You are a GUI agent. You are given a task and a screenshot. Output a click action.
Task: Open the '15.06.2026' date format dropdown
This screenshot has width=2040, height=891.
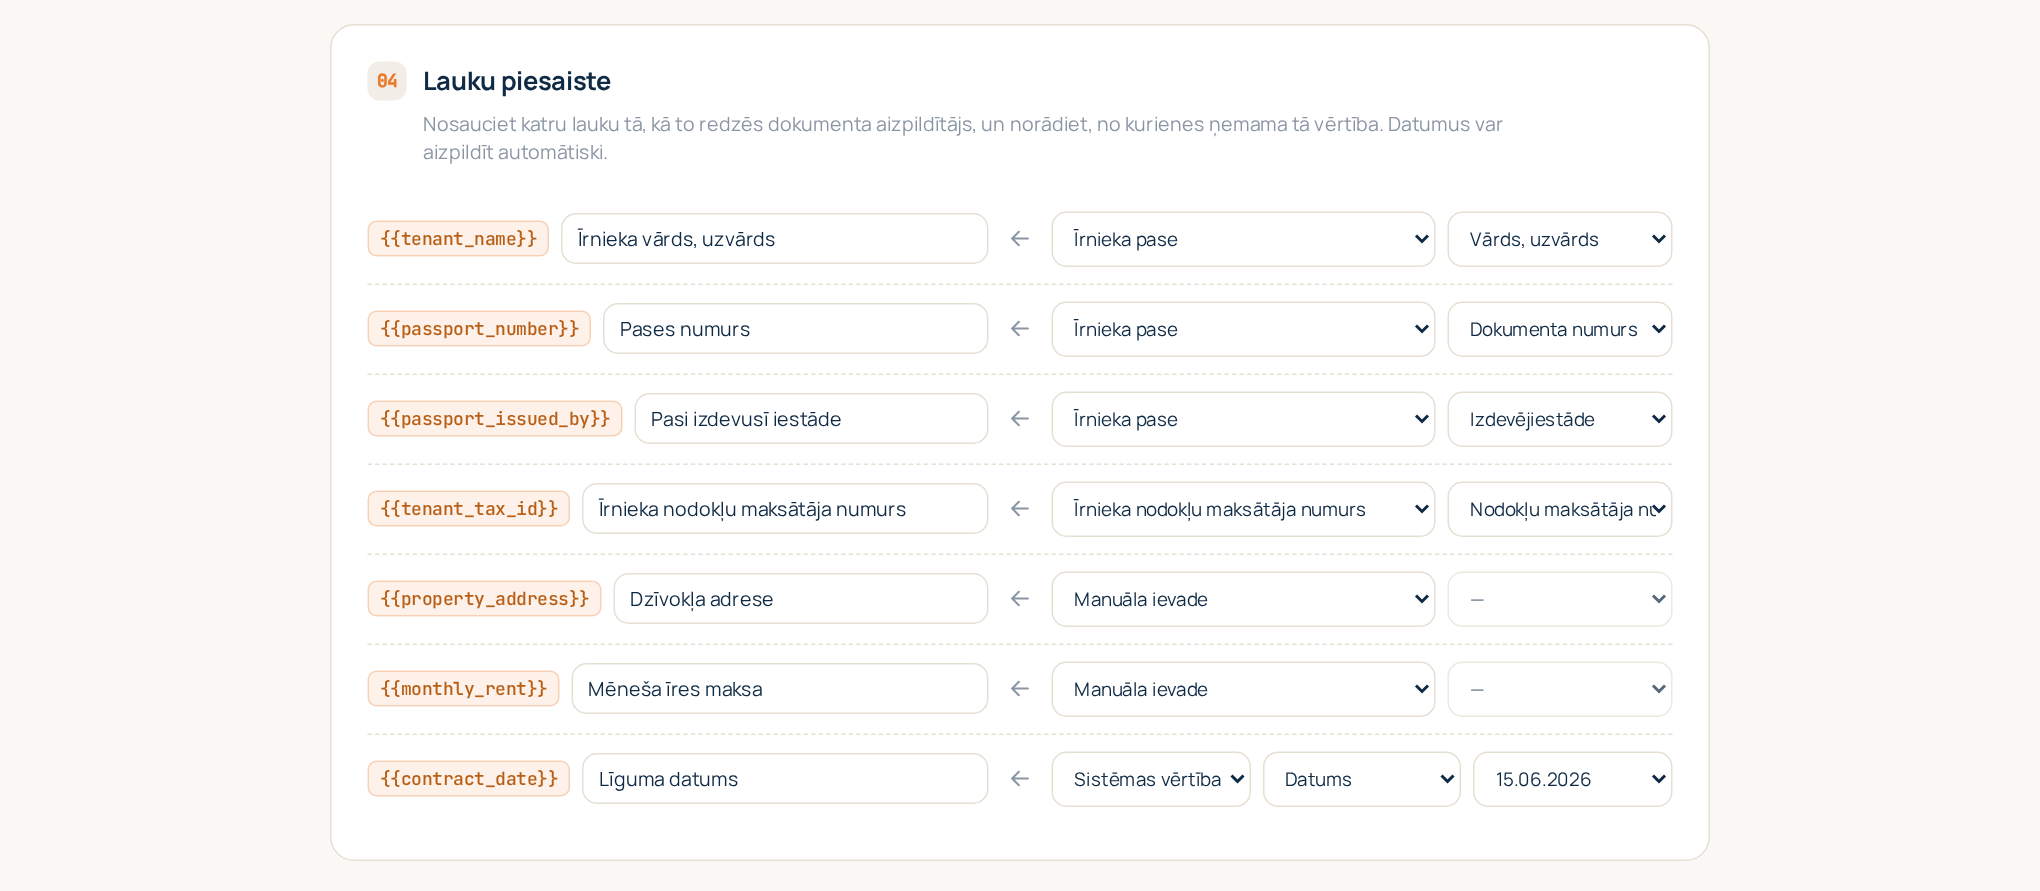pos(1572,779)
